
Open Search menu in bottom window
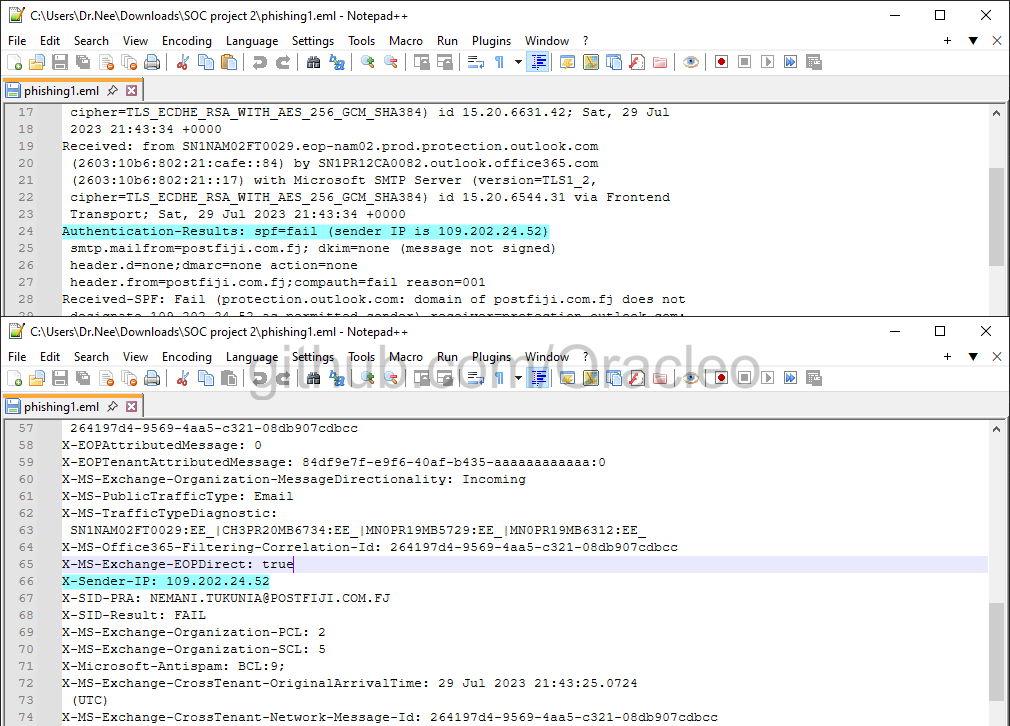click(91, 357)
